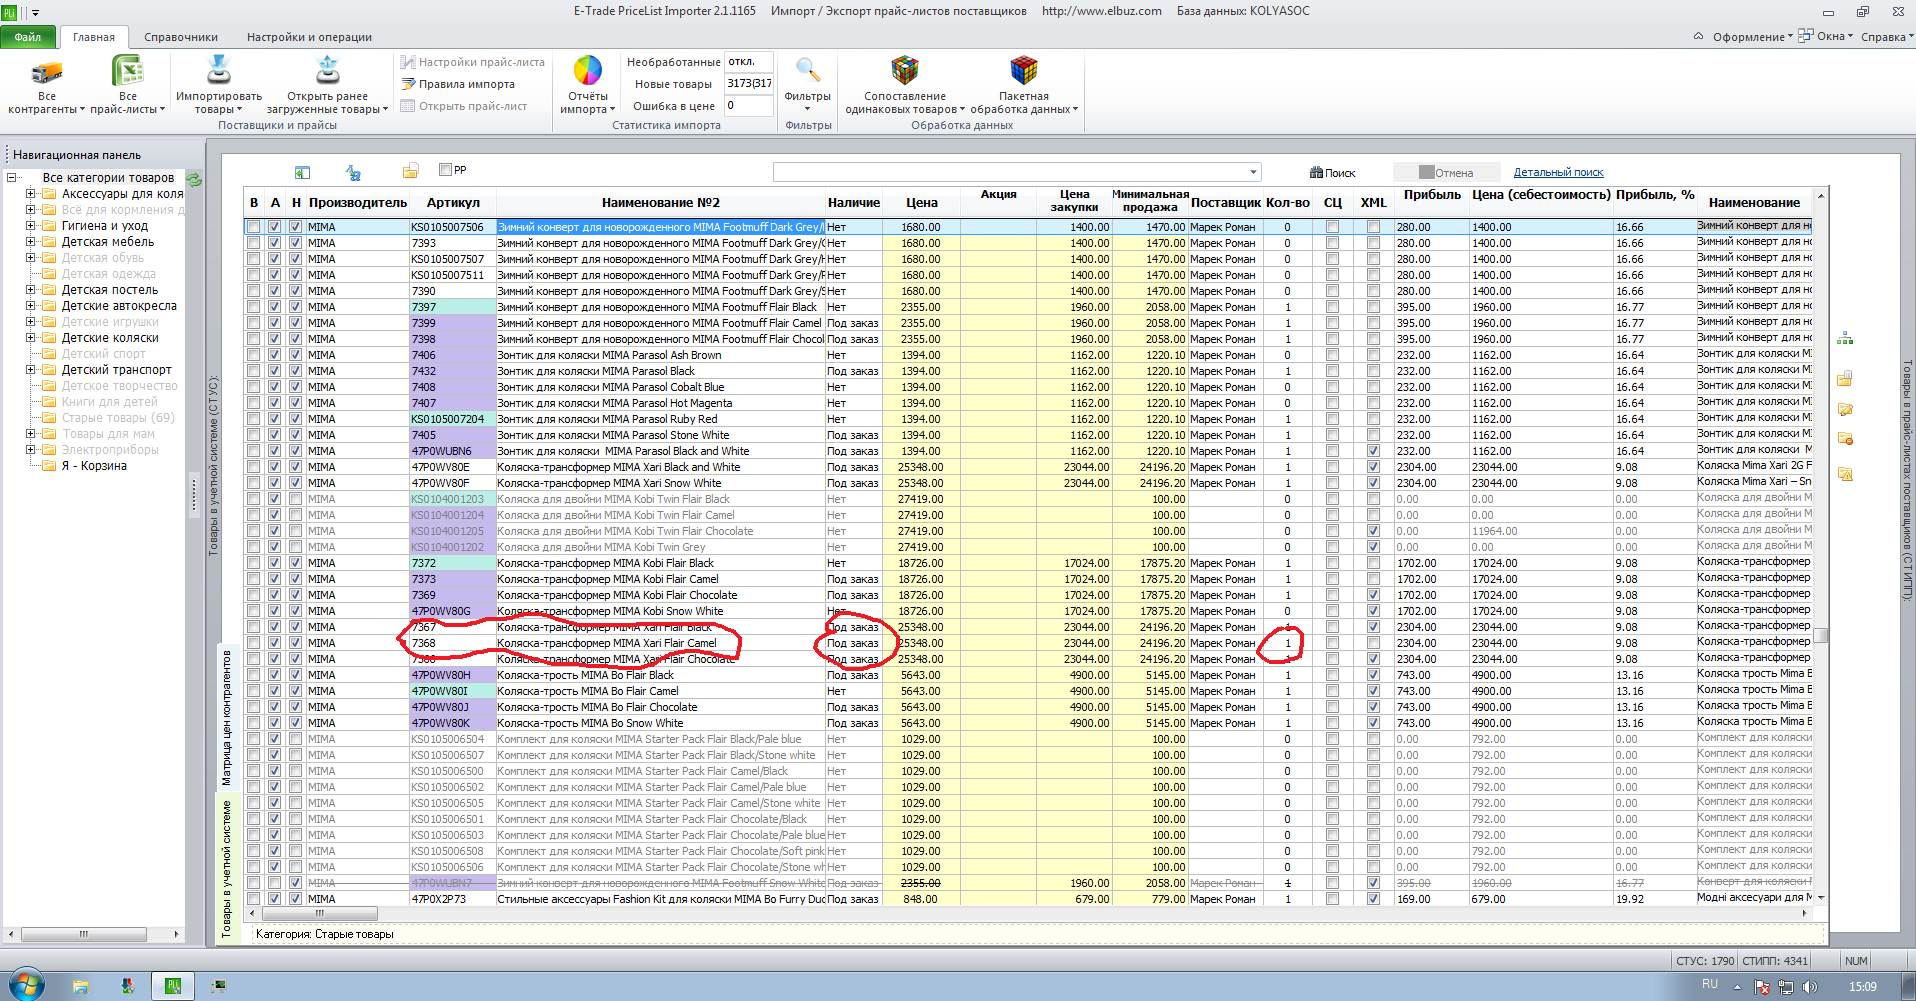Sort by the Цена column header

[922, 202]
